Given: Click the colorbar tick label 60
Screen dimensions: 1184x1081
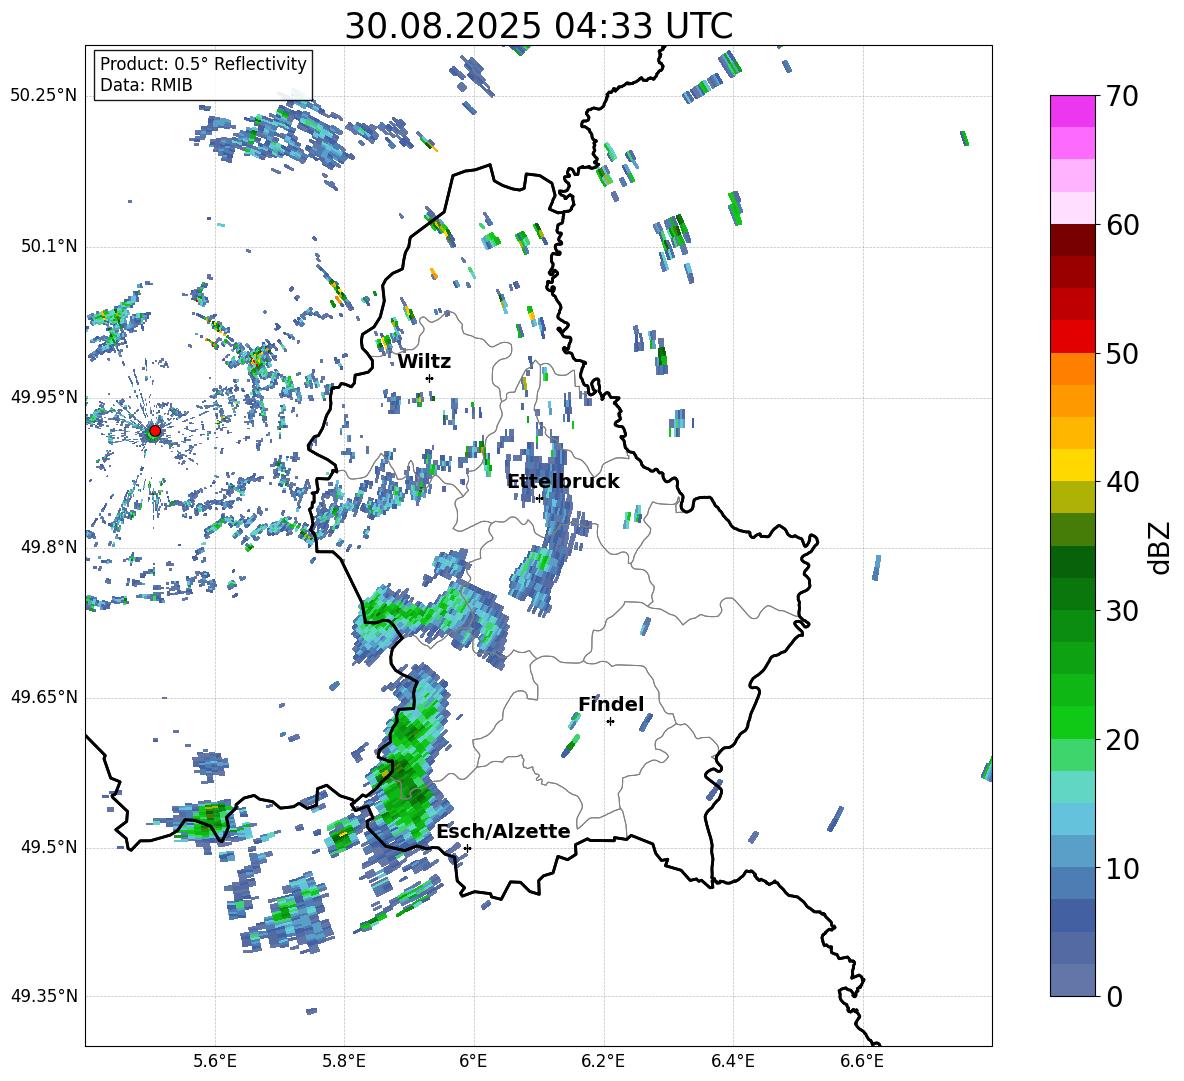Looking at the screenshot, I should pyautogui.click(x=1122, y=225).
